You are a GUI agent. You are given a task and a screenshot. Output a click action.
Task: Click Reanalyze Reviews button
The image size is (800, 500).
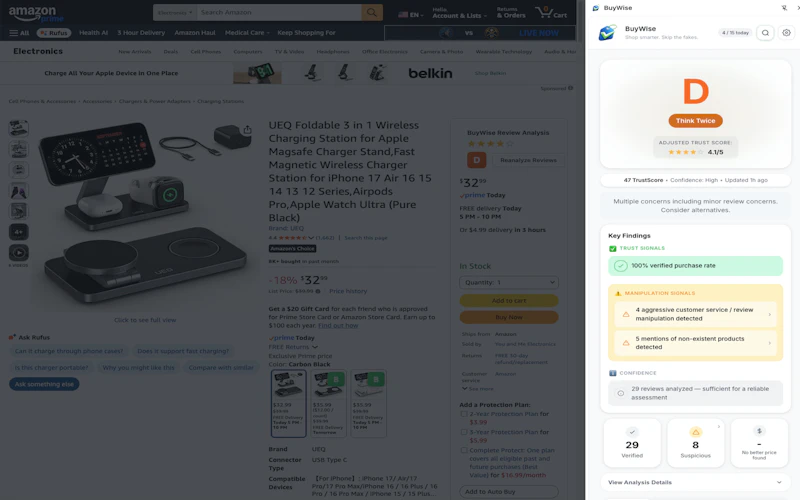pyautogui.click(x=528, y=160)
